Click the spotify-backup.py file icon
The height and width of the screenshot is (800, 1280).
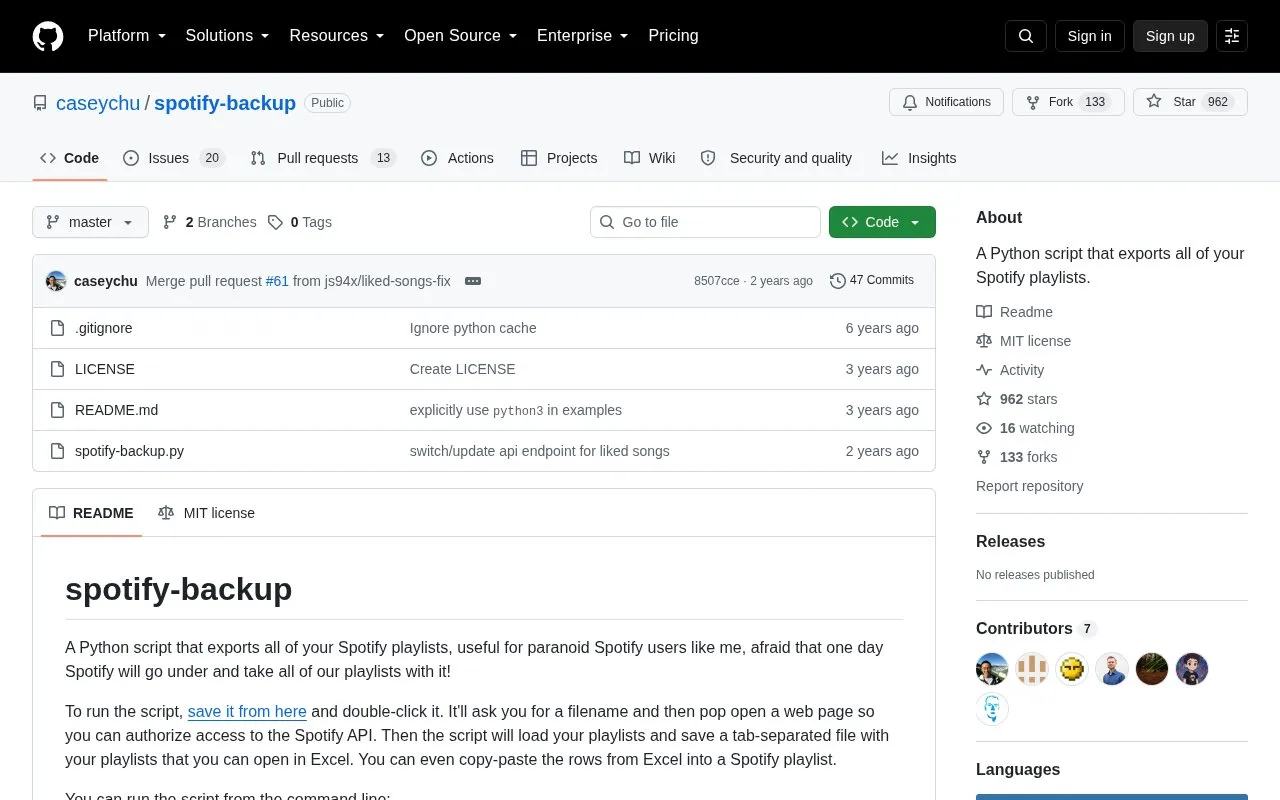point(57,451)
